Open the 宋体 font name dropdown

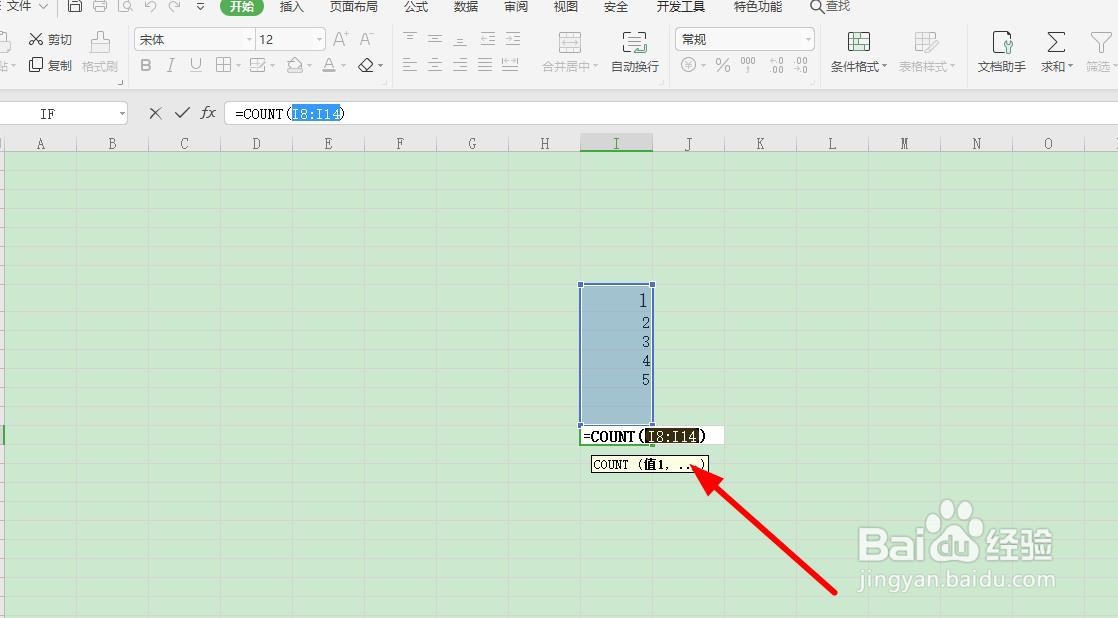(x=249, y=40)
